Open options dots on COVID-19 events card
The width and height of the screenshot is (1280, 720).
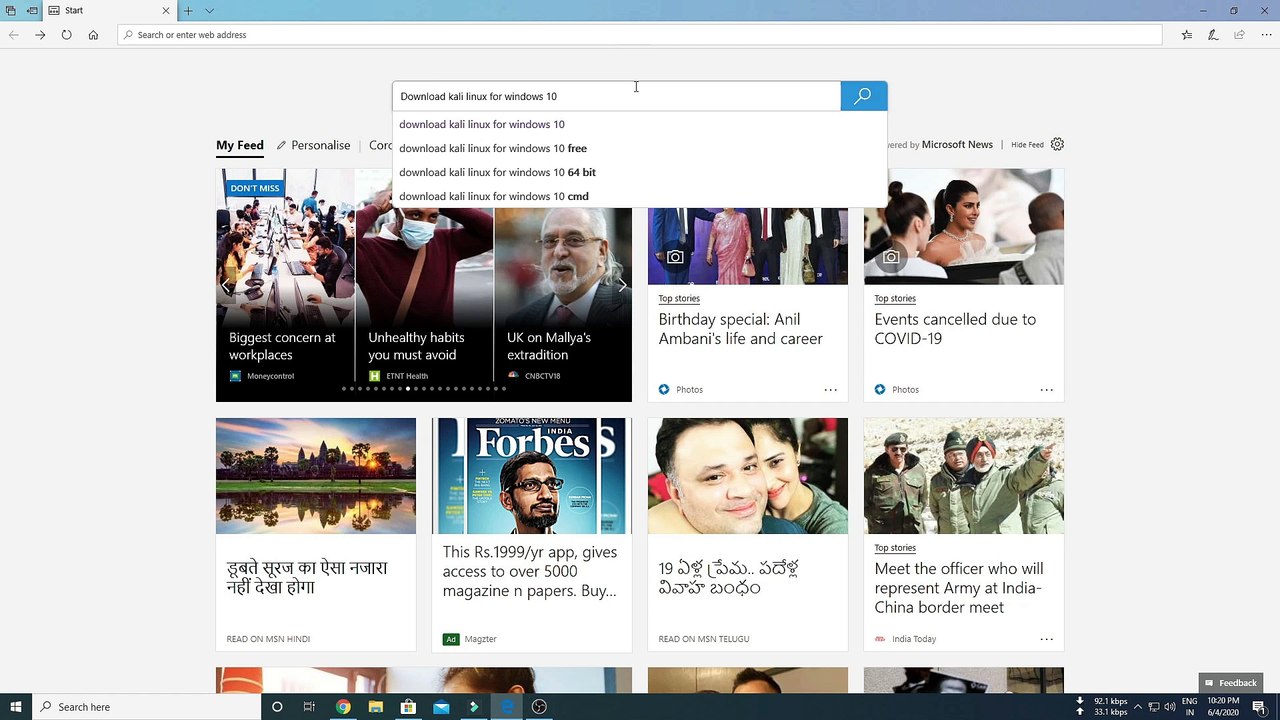coord(1046,389)
